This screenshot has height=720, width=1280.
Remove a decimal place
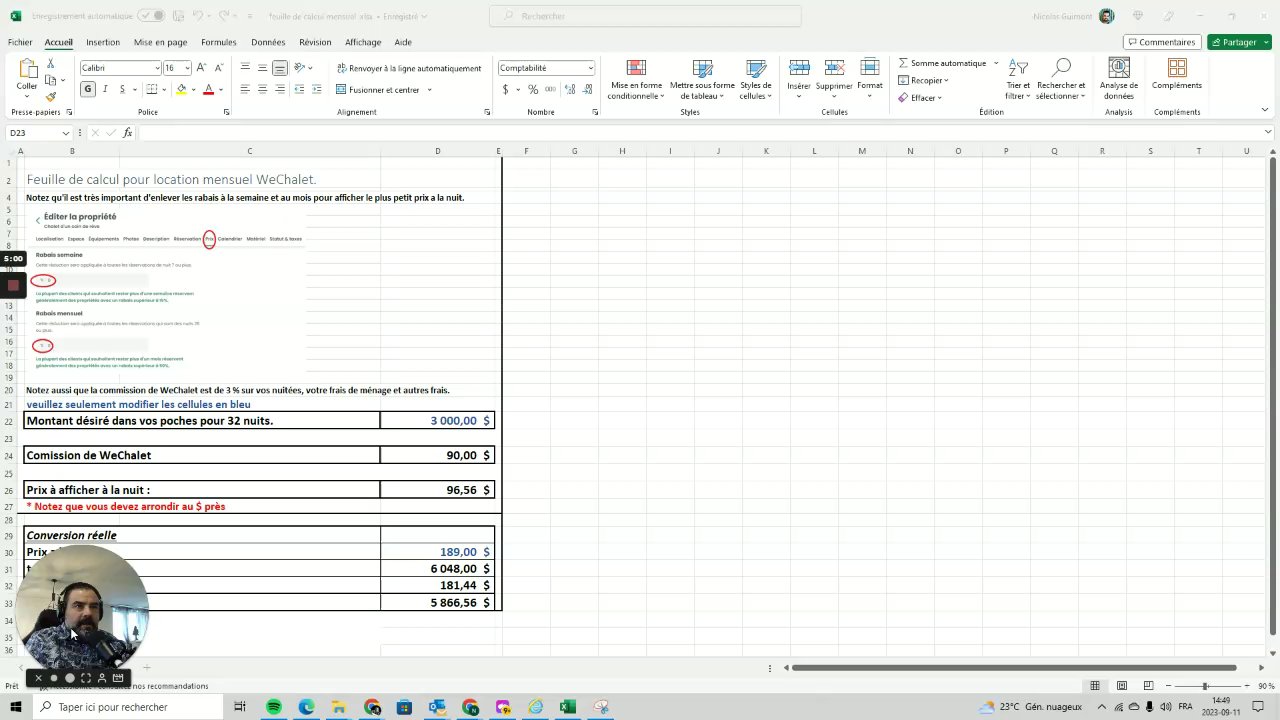pyautogui.click(x=586, y=89)
